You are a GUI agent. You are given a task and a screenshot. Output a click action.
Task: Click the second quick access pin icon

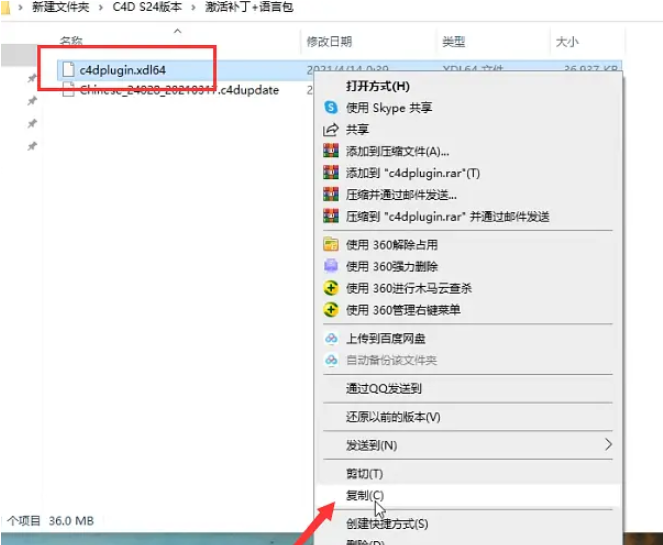click(x=32, y=101)
